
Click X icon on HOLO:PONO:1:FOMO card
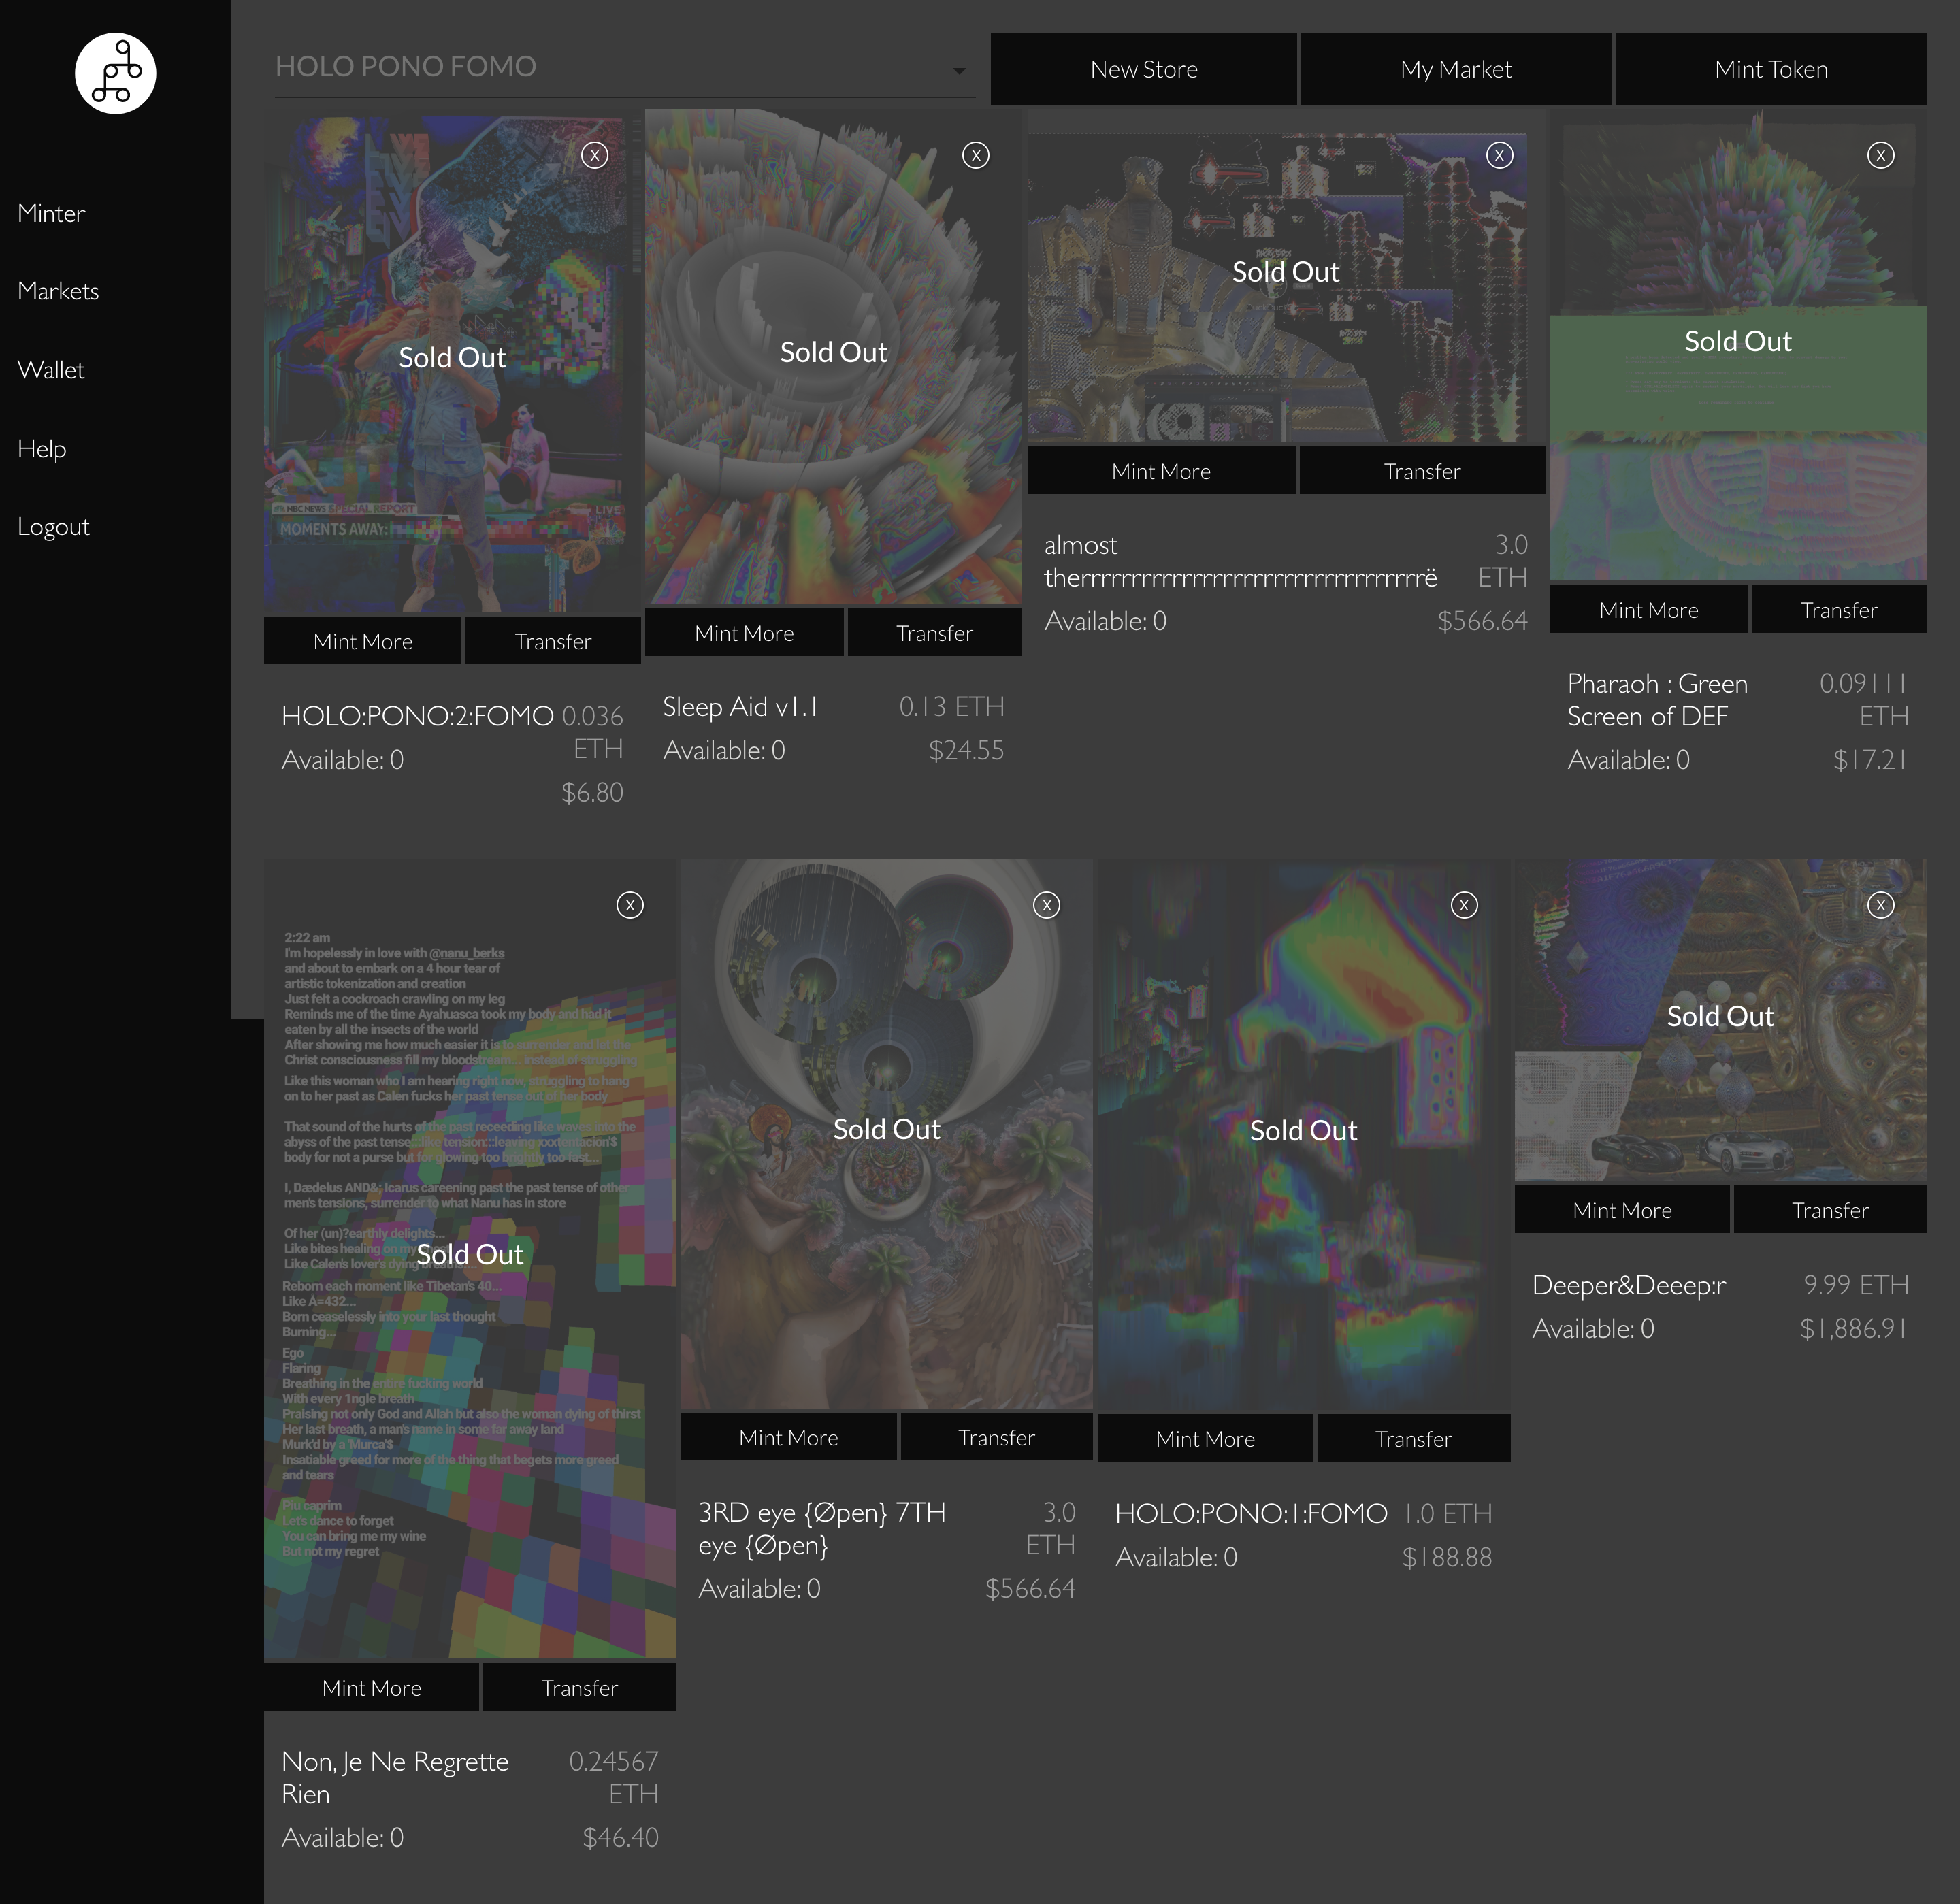pyautogui.click(x=1464, y=905)
